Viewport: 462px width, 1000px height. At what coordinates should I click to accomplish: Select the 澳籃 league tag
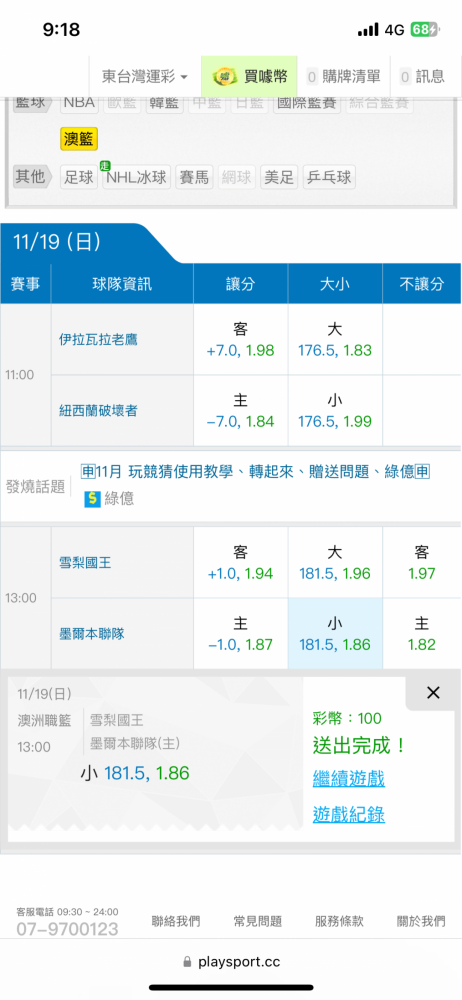coord(79,140)
